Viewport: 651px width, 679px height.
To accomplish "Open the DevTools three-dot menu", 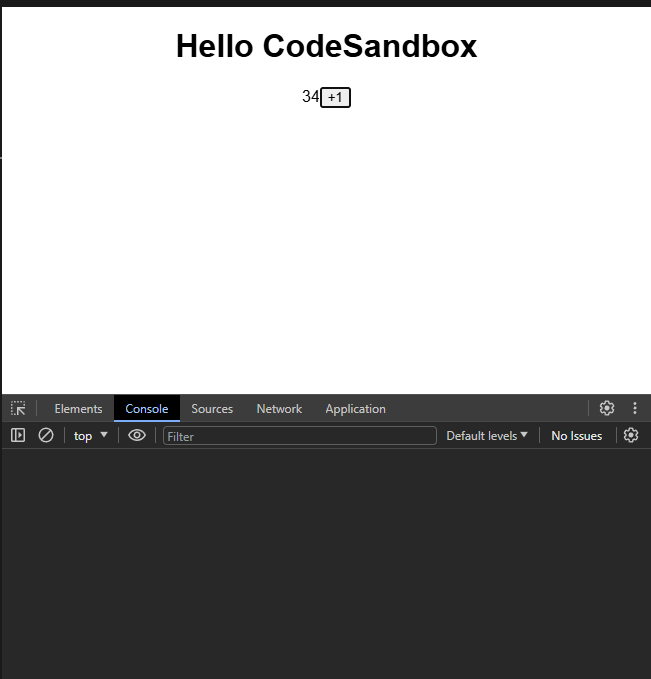I will 635,408.
